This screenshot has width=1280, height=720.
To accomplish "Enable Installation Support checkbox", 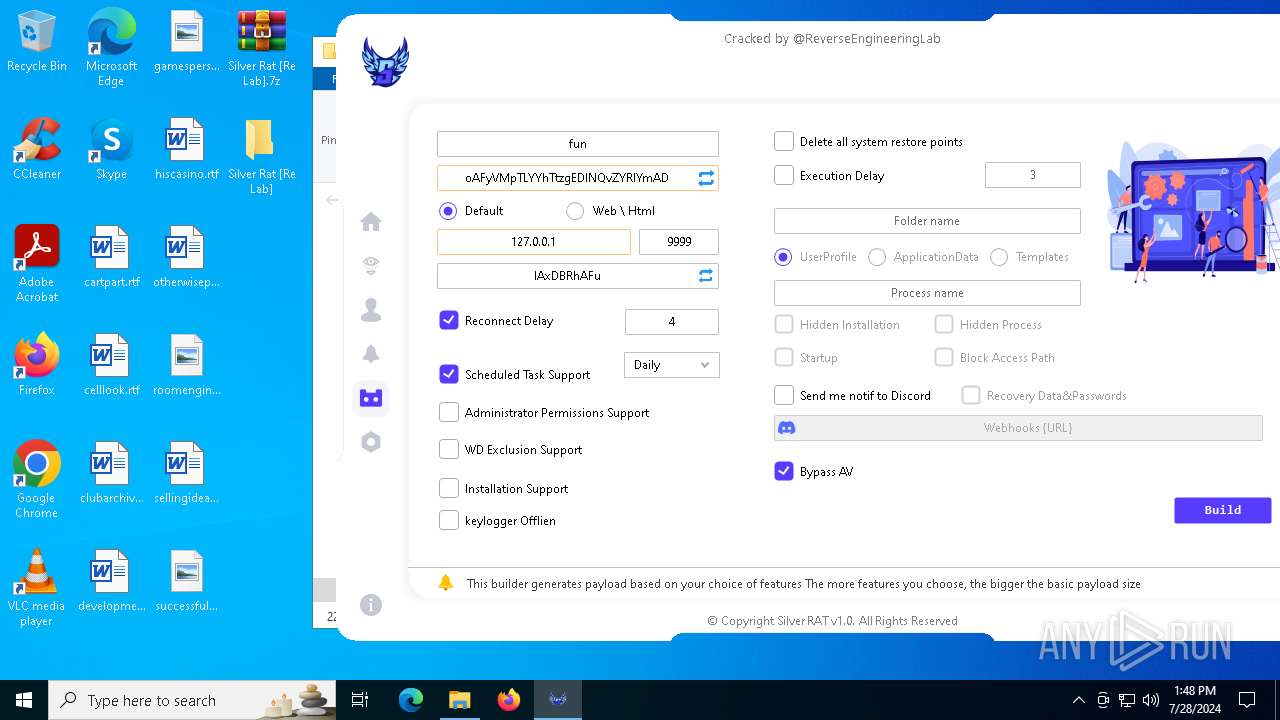I will (449, 488).
